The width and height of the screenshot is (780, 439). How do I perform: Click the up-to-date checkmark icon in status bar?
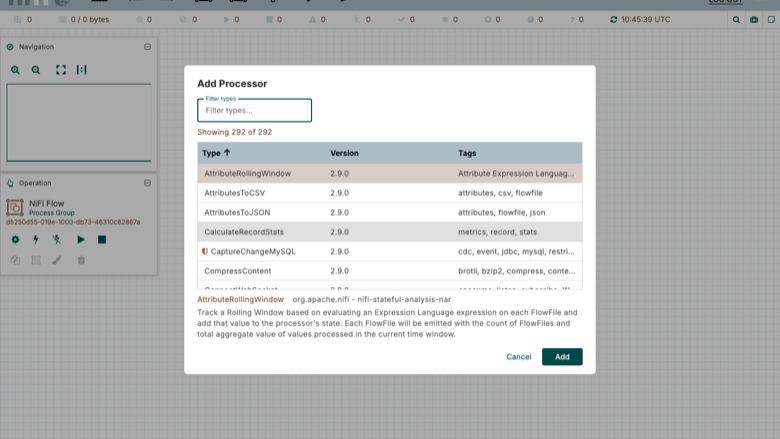coord(401,19)
